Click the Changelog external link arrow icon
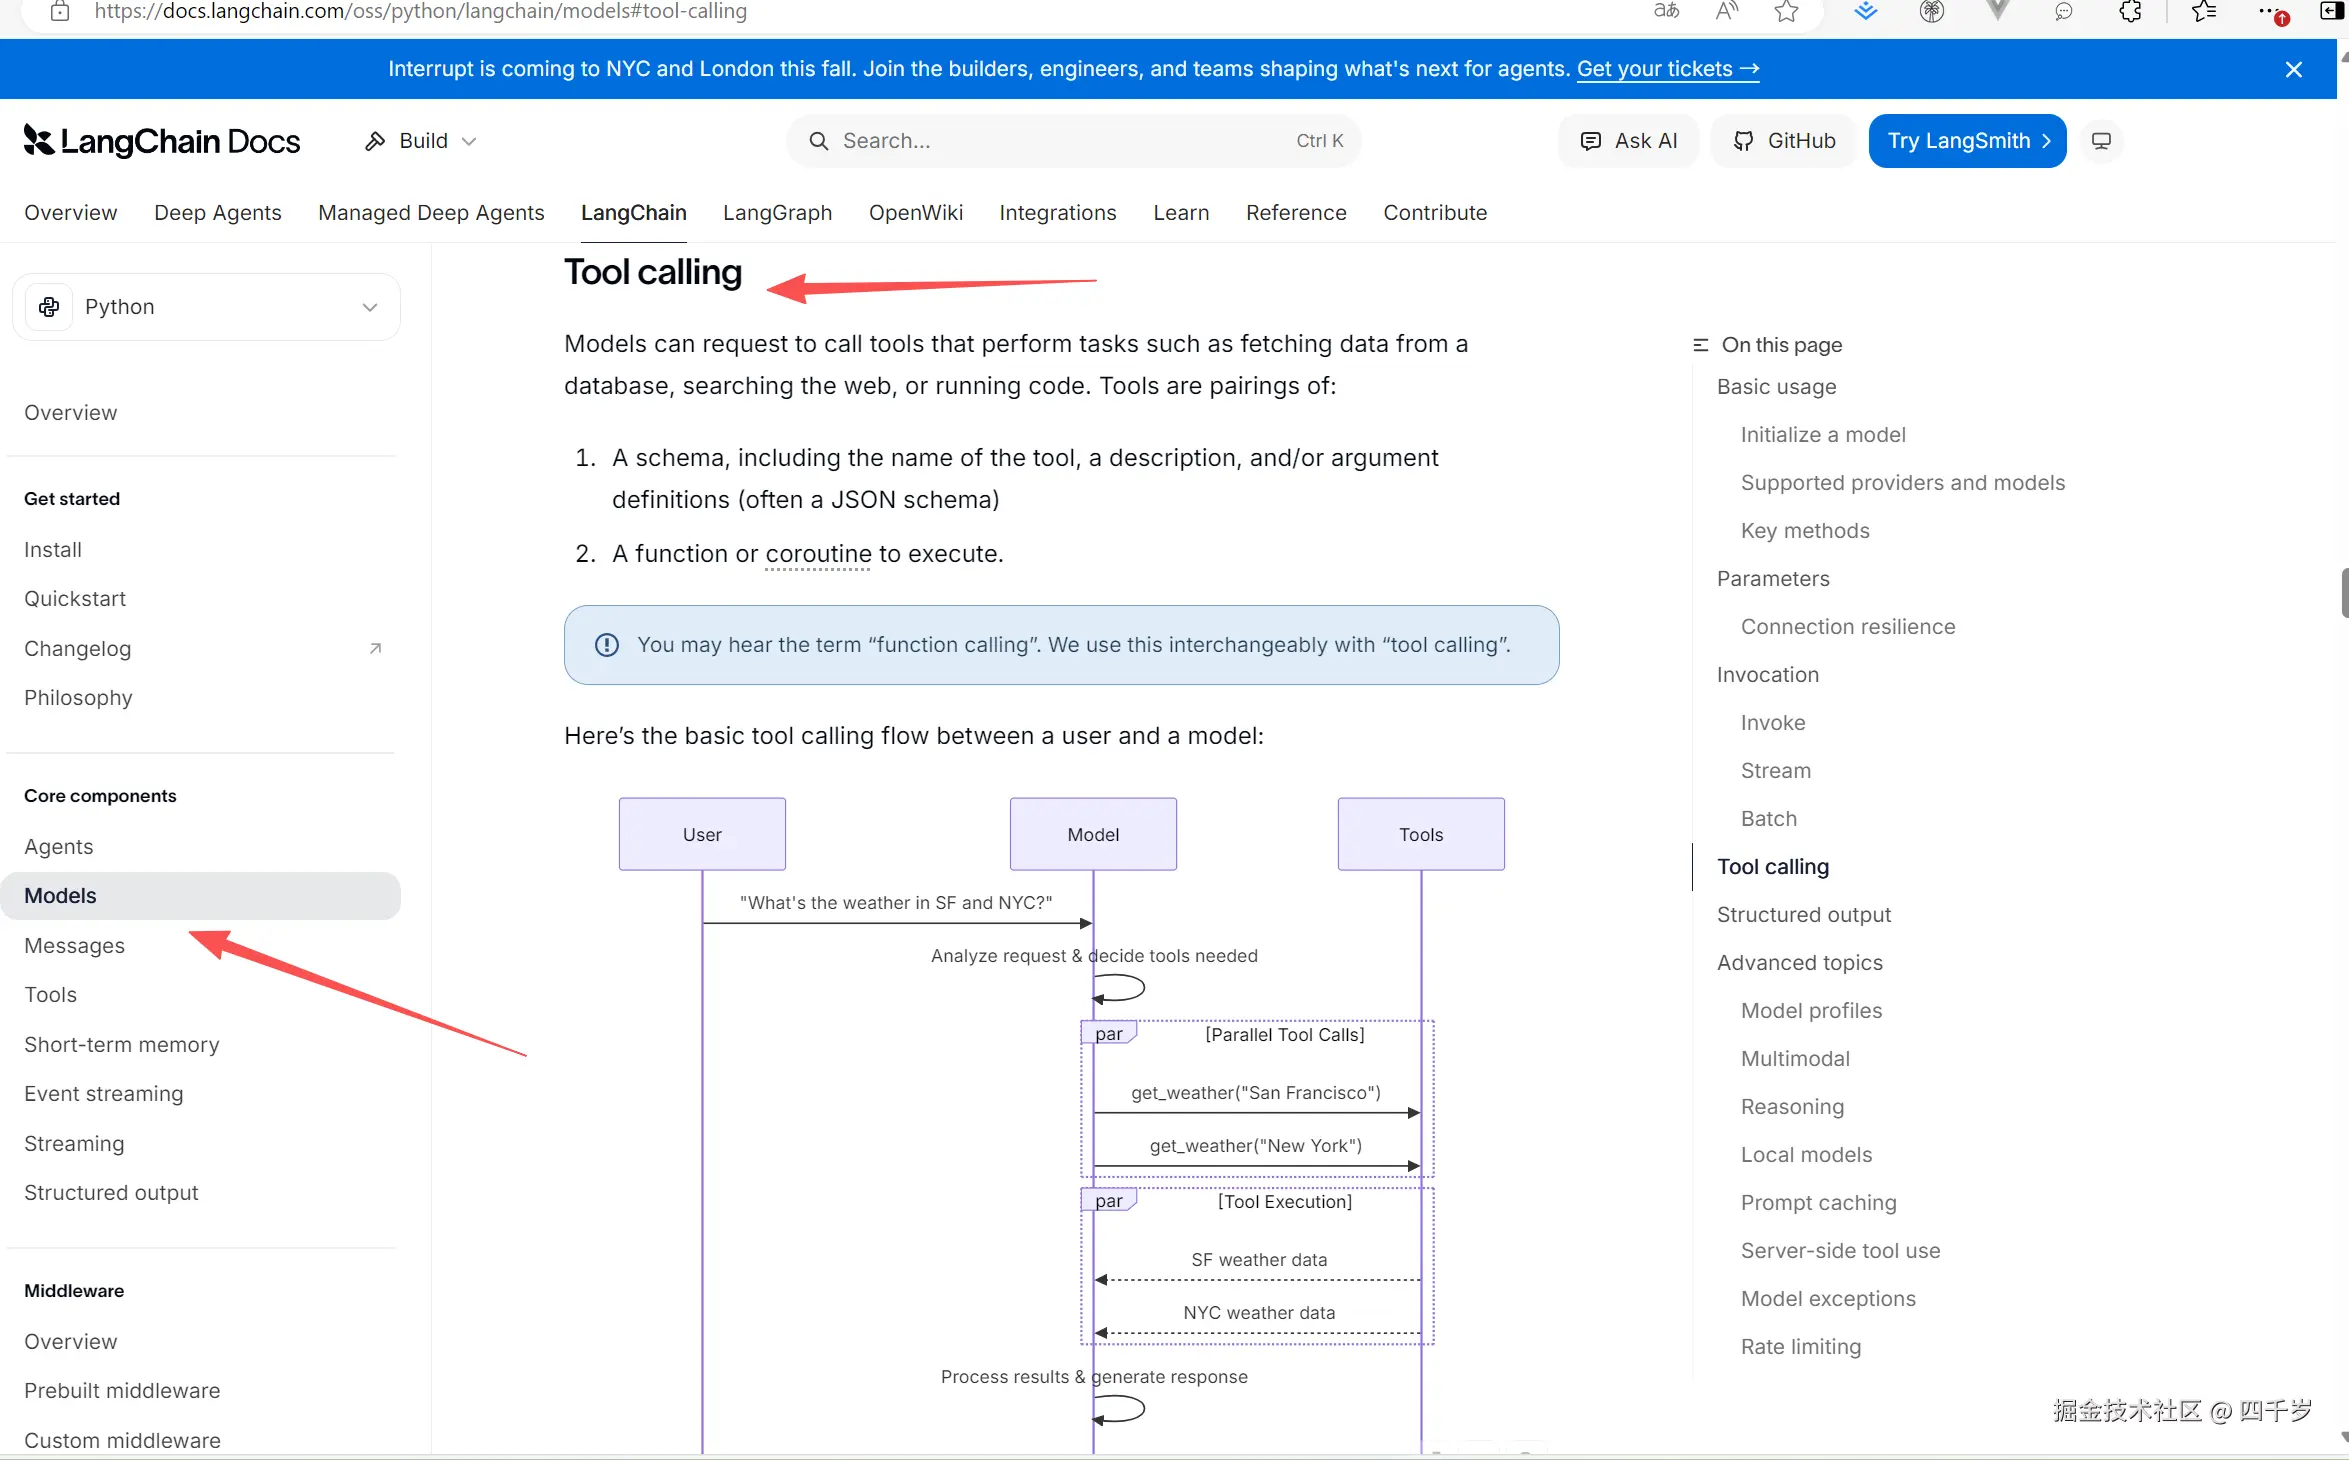 [x=376, y=648]
